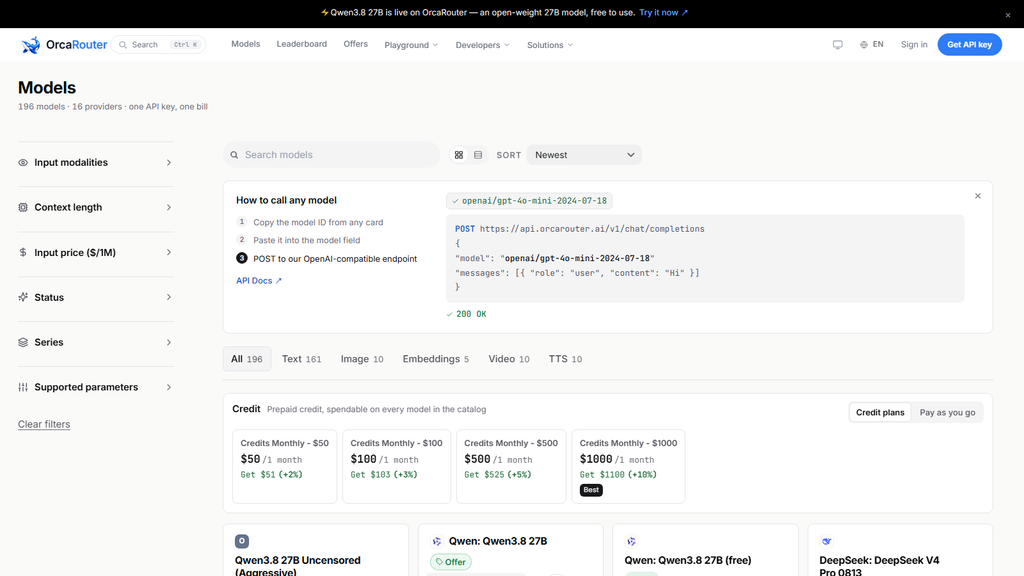The image size is (1024, 576).
Task: Click the lightning bolt icon in the announcement banner
Action: [325, 12]
